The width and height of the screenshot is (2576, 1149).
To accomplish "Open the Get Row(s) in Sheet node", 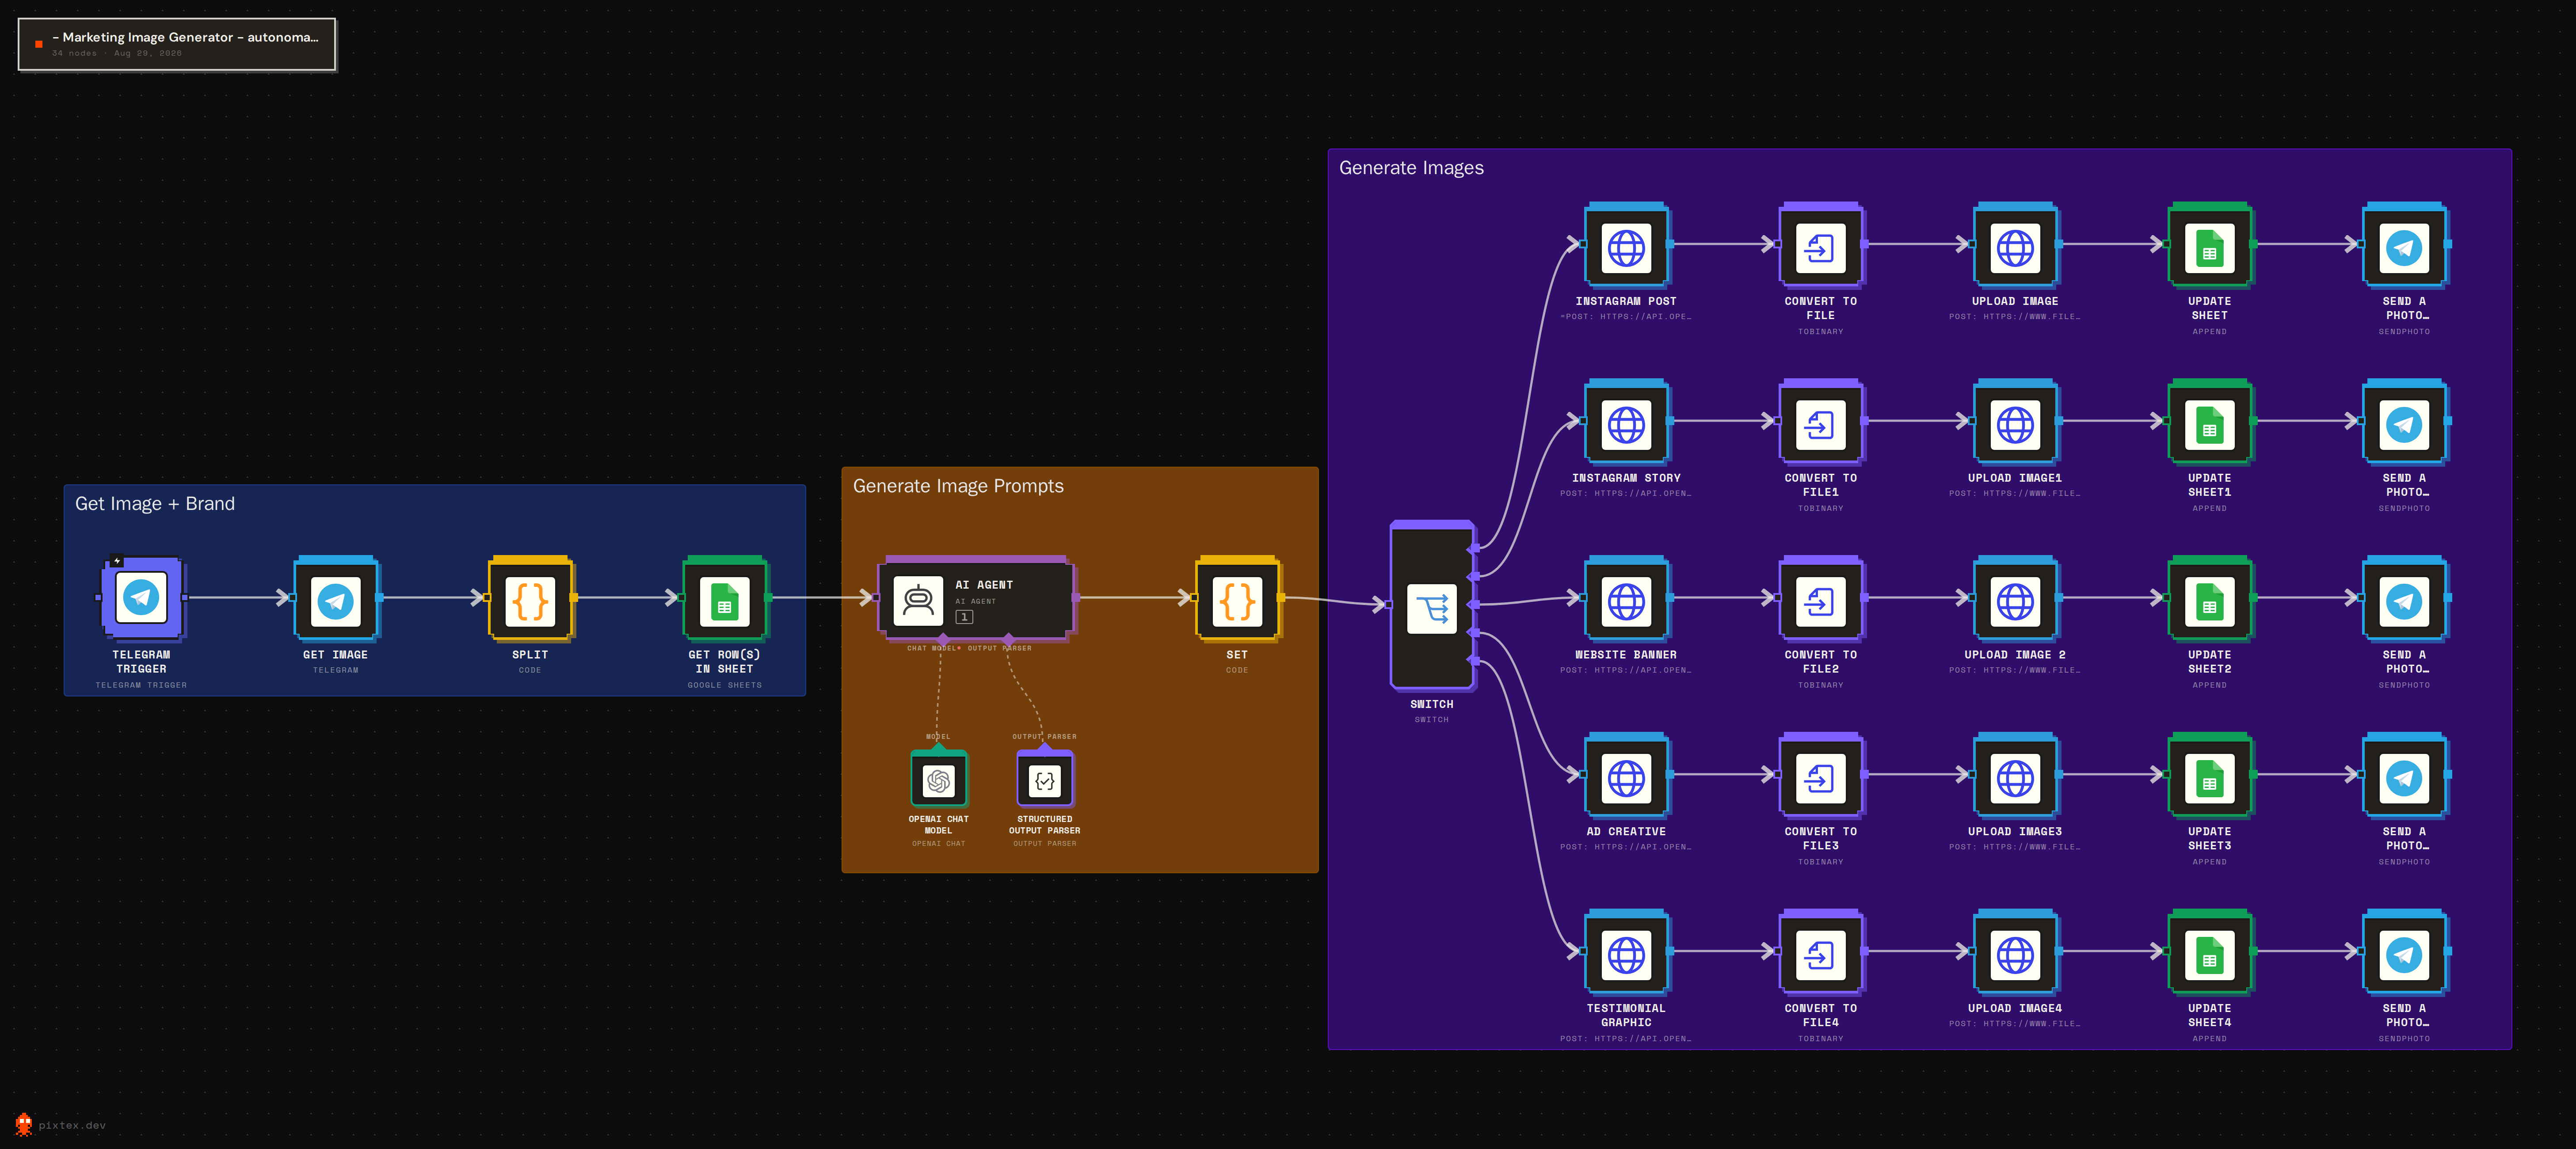I will coord(724,598).
